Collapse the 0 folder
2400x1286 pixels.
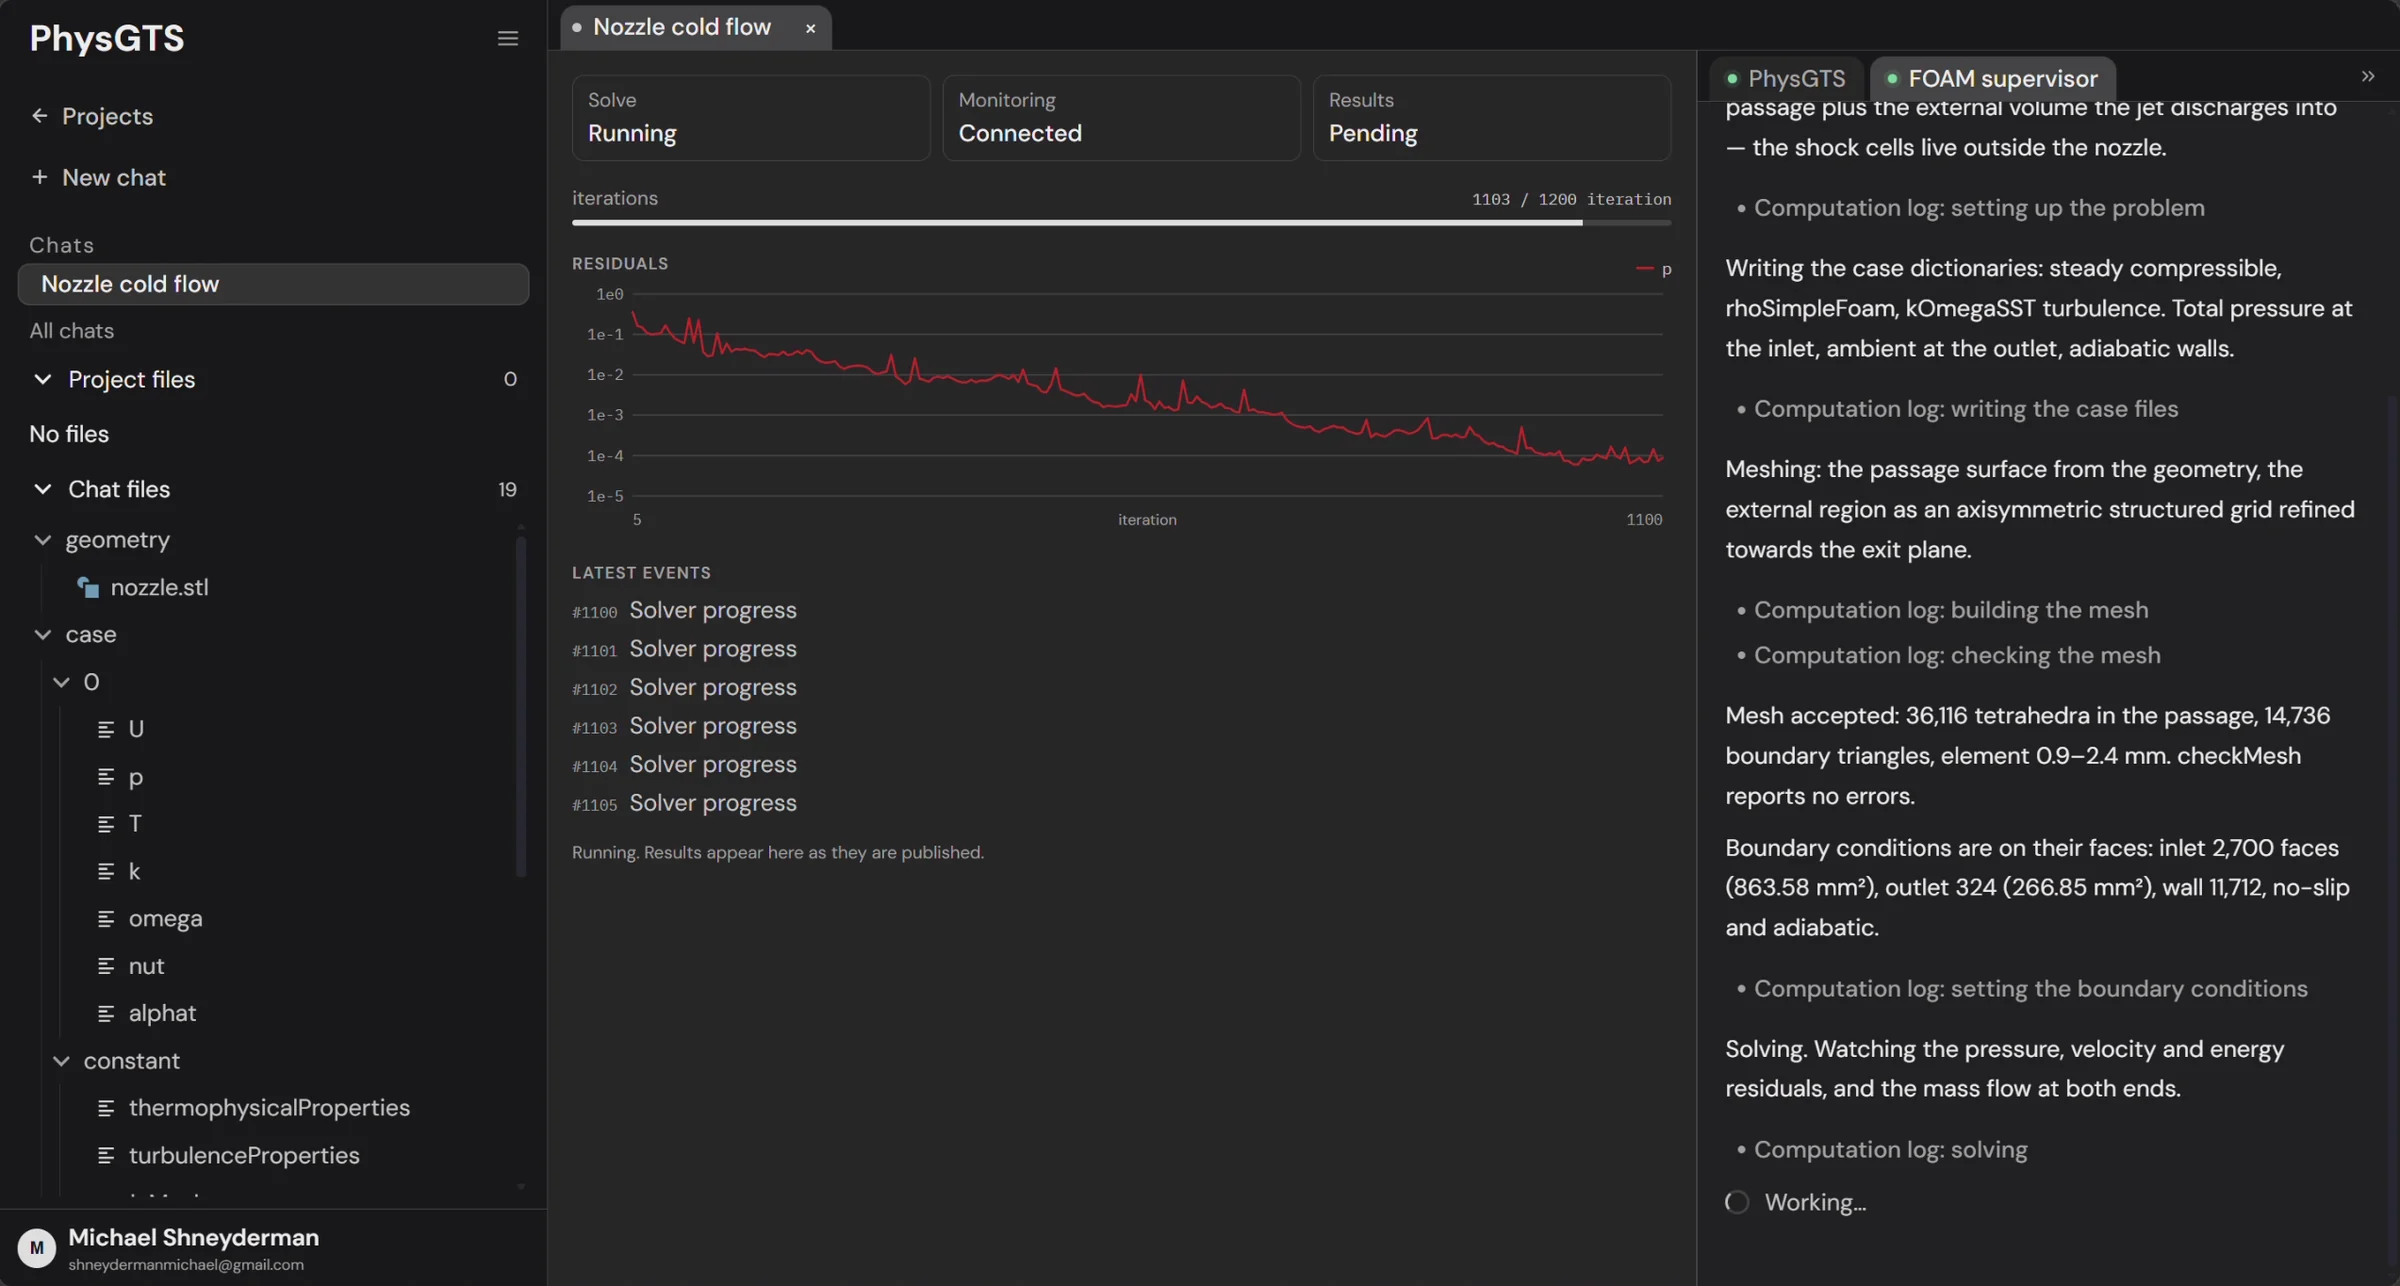[x=61, y=682]
